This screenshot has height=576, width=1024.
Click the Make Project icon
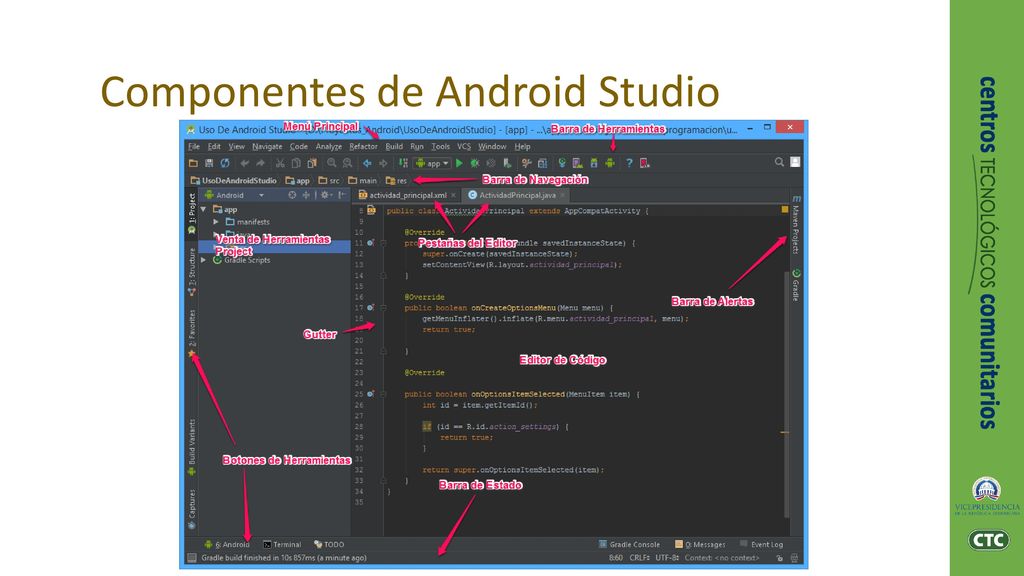click(403, 163)
